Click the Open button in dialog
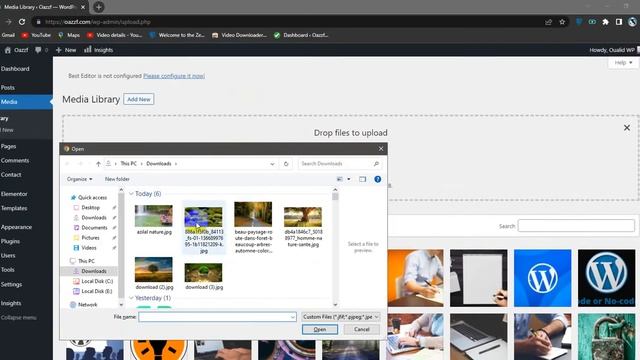This screenshot has height=360, width=640. tap(320, 329)
